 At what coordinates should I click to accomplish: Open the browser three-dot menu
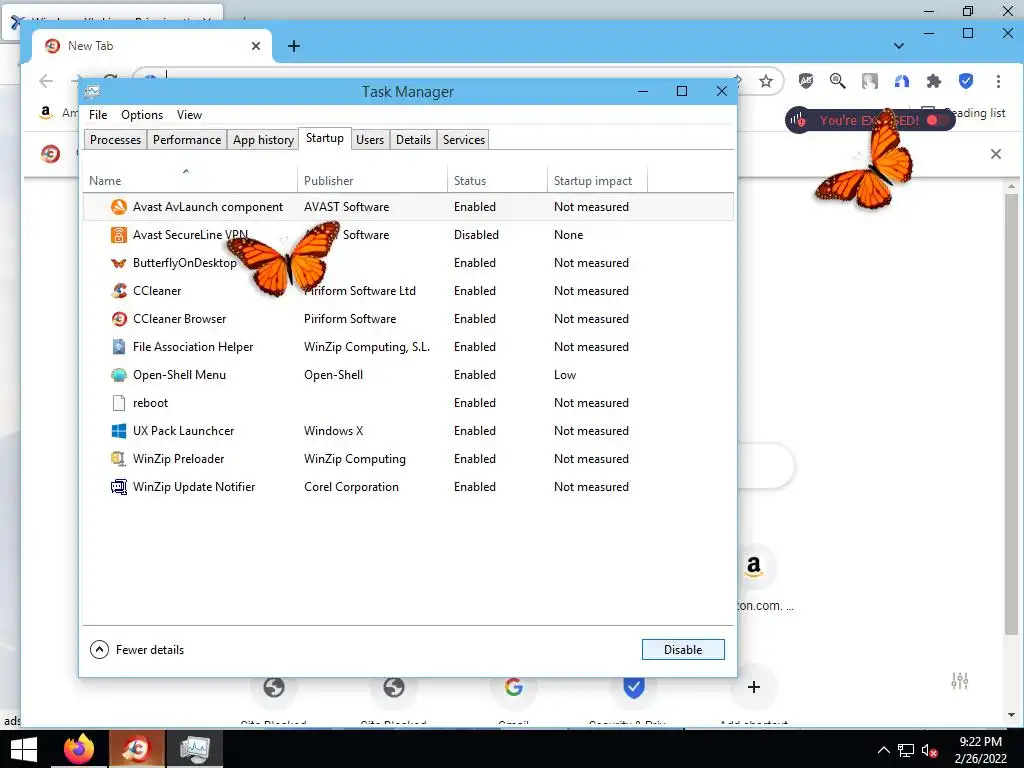[998, 81]
